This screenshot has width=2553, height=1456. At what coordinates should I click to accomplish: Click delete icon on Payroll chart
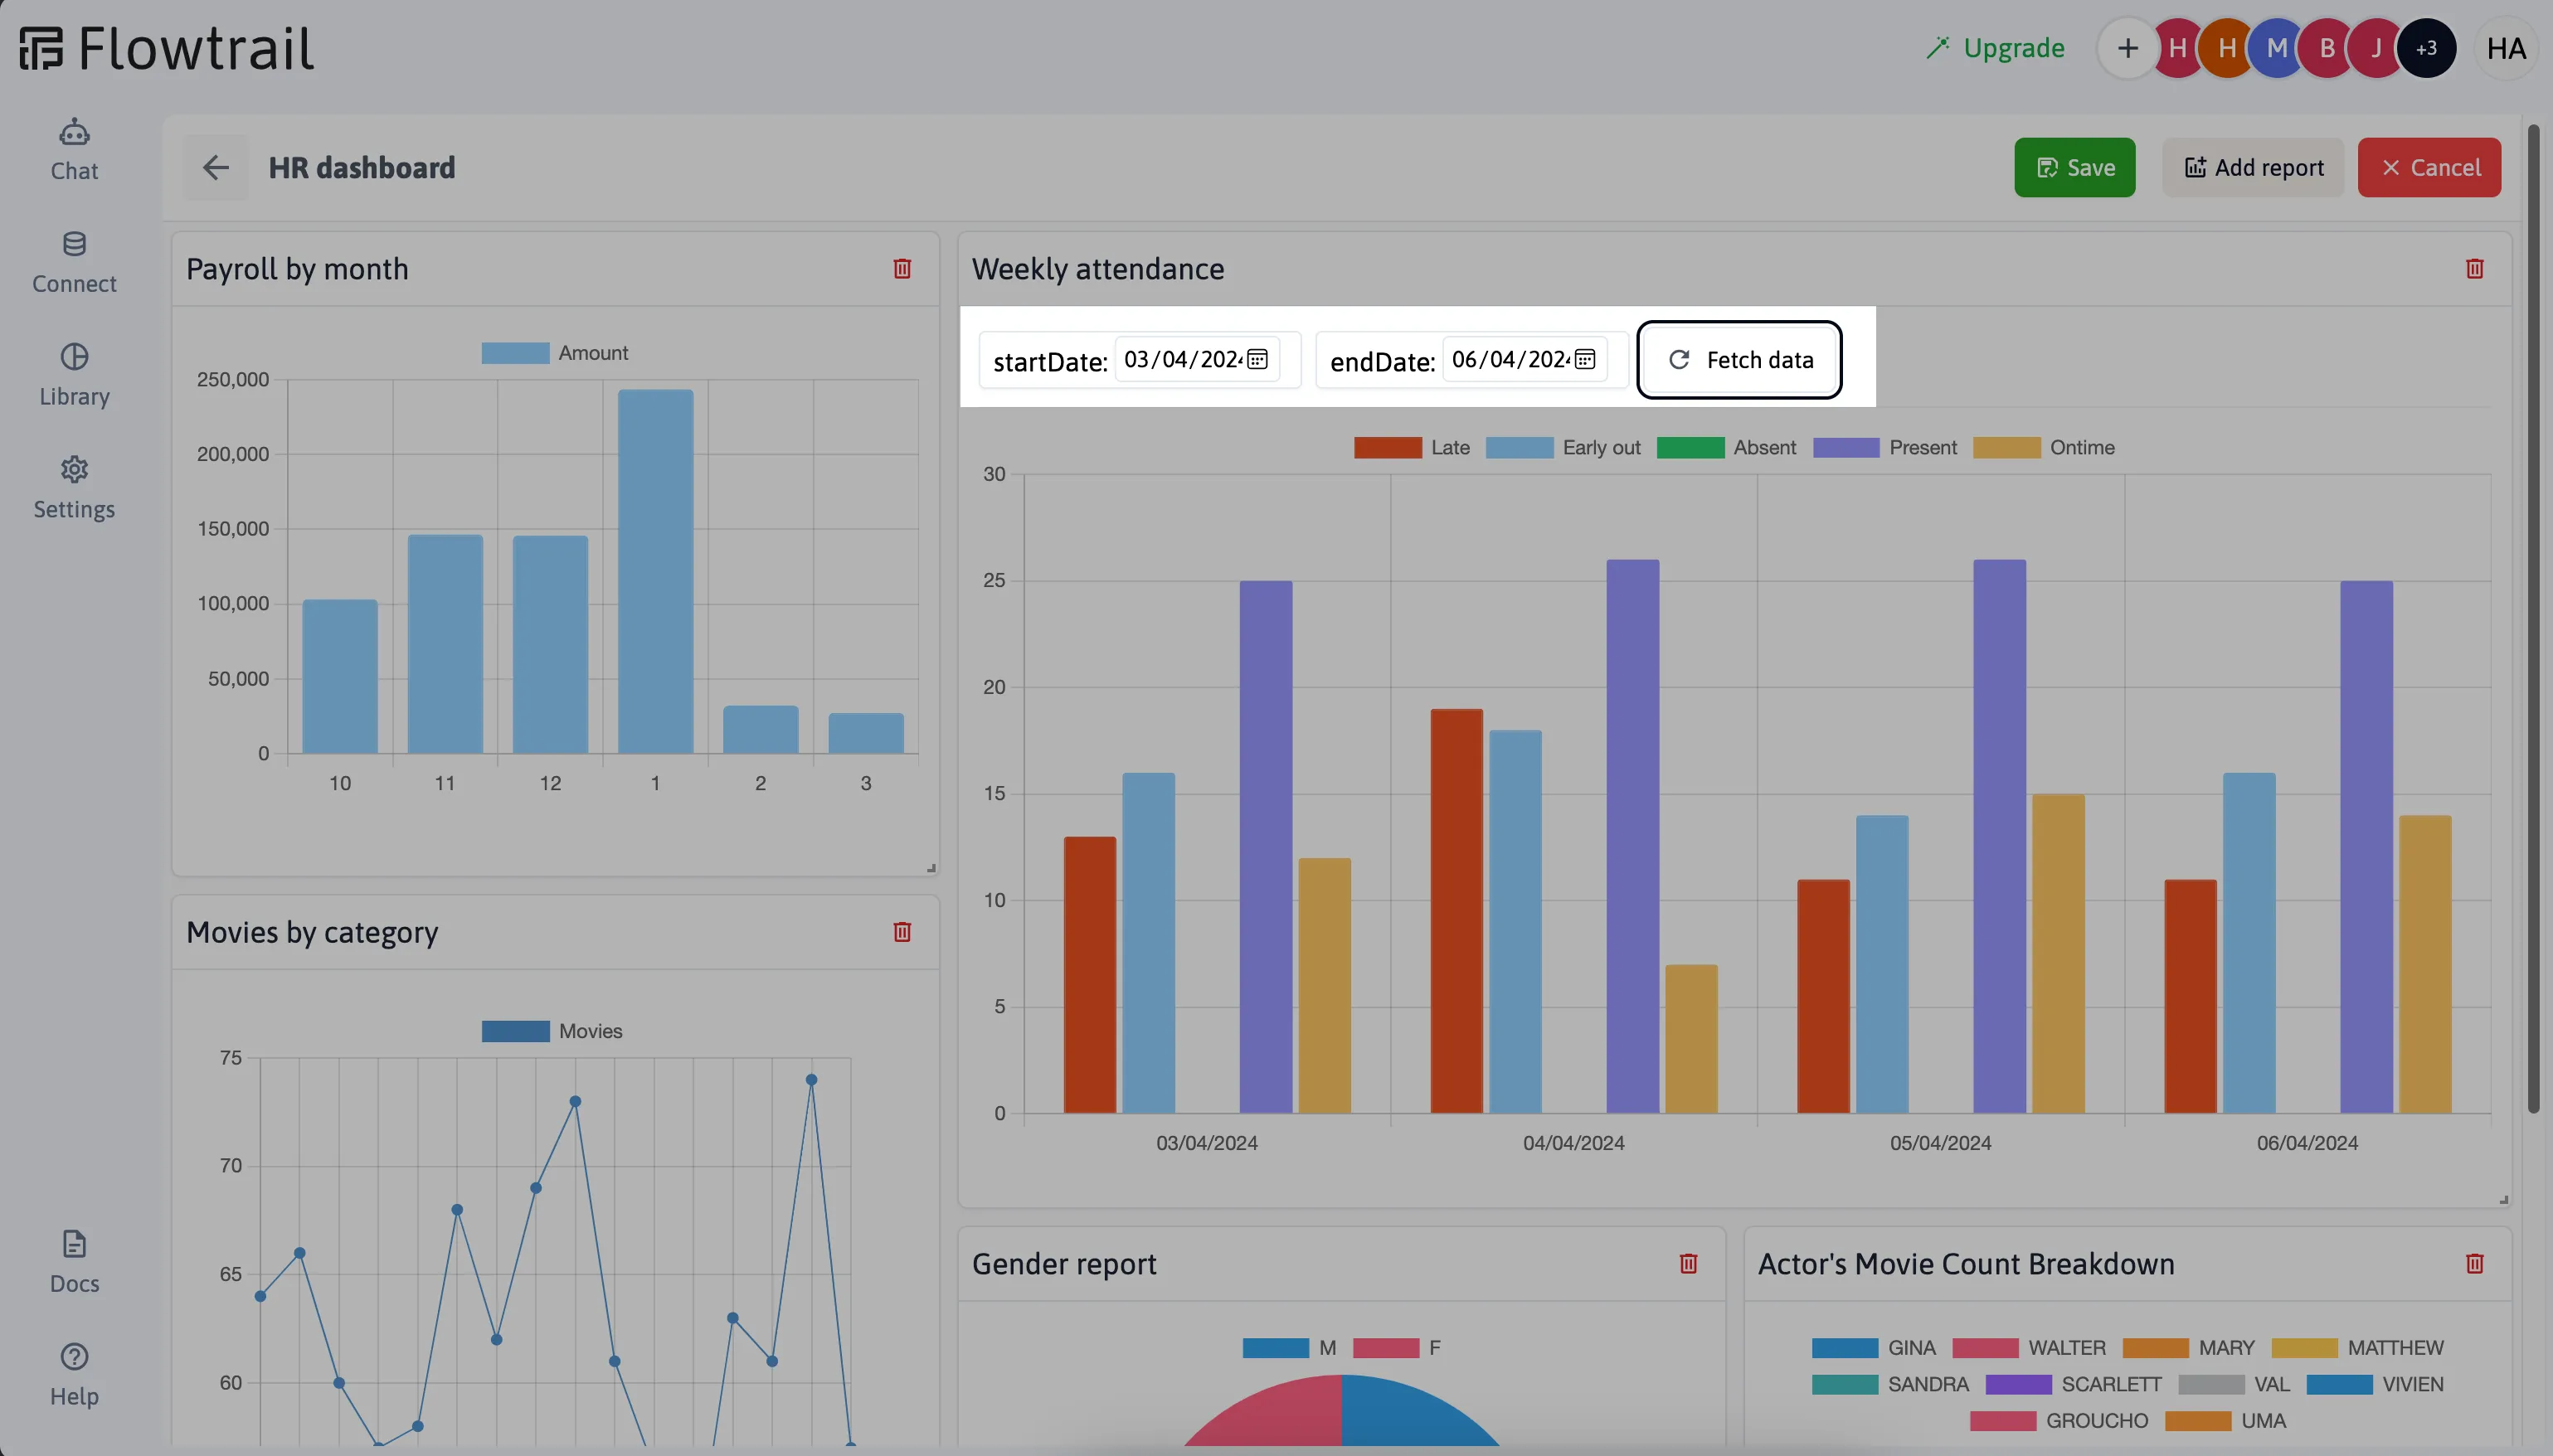(902, 268)
